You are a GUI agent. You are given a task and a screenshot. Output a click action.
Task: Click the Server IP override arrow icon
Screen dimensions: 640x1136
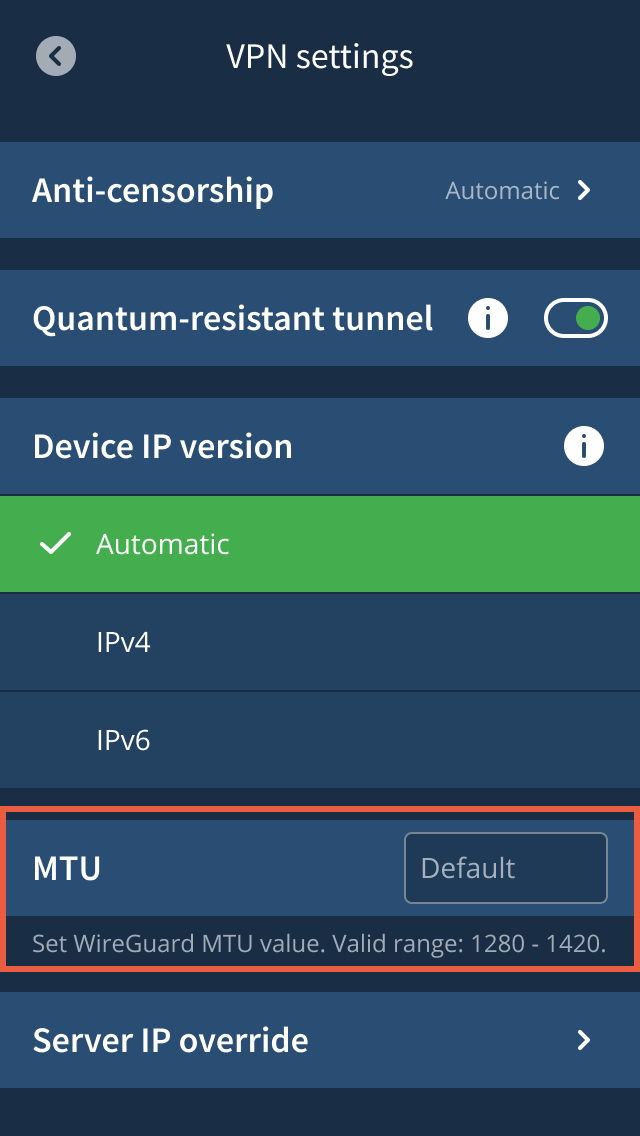(586, 1040)
